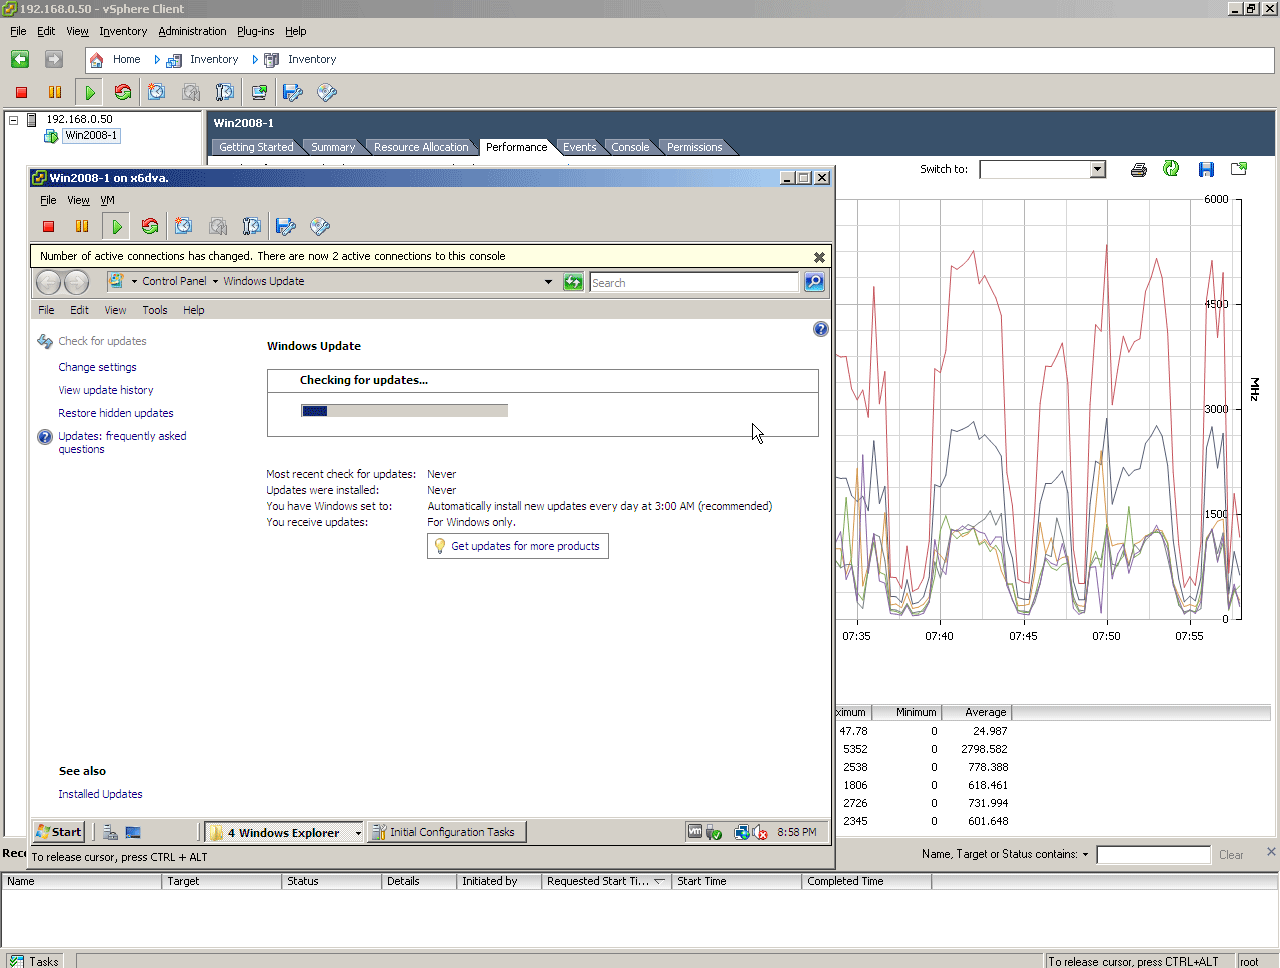This screenshot has height=968, width=1280.
Task: Open the Installed Updates link
Action: 100,794
